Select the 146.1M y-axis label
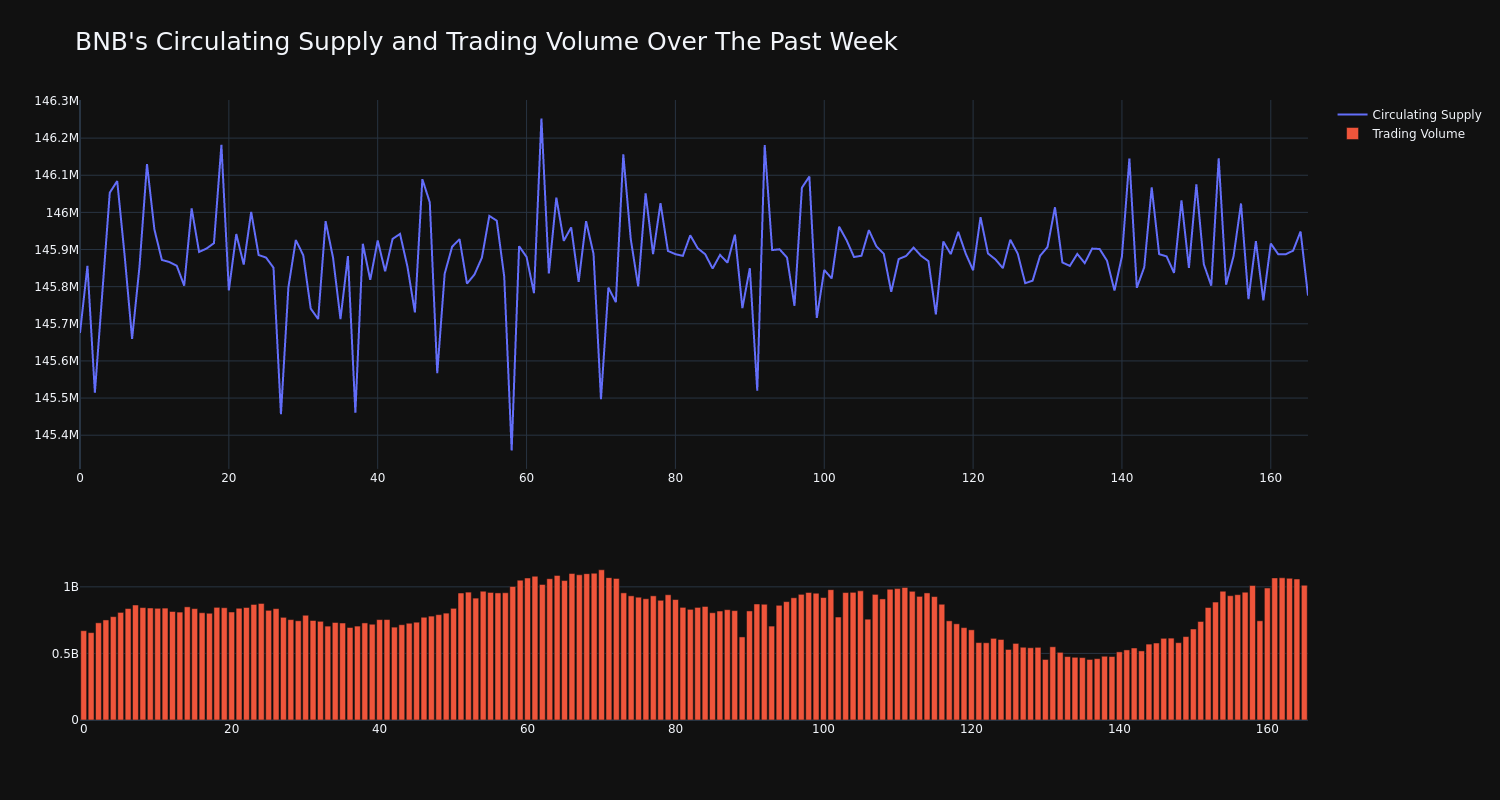The image size is (1500, 800). tap(56, 175)
